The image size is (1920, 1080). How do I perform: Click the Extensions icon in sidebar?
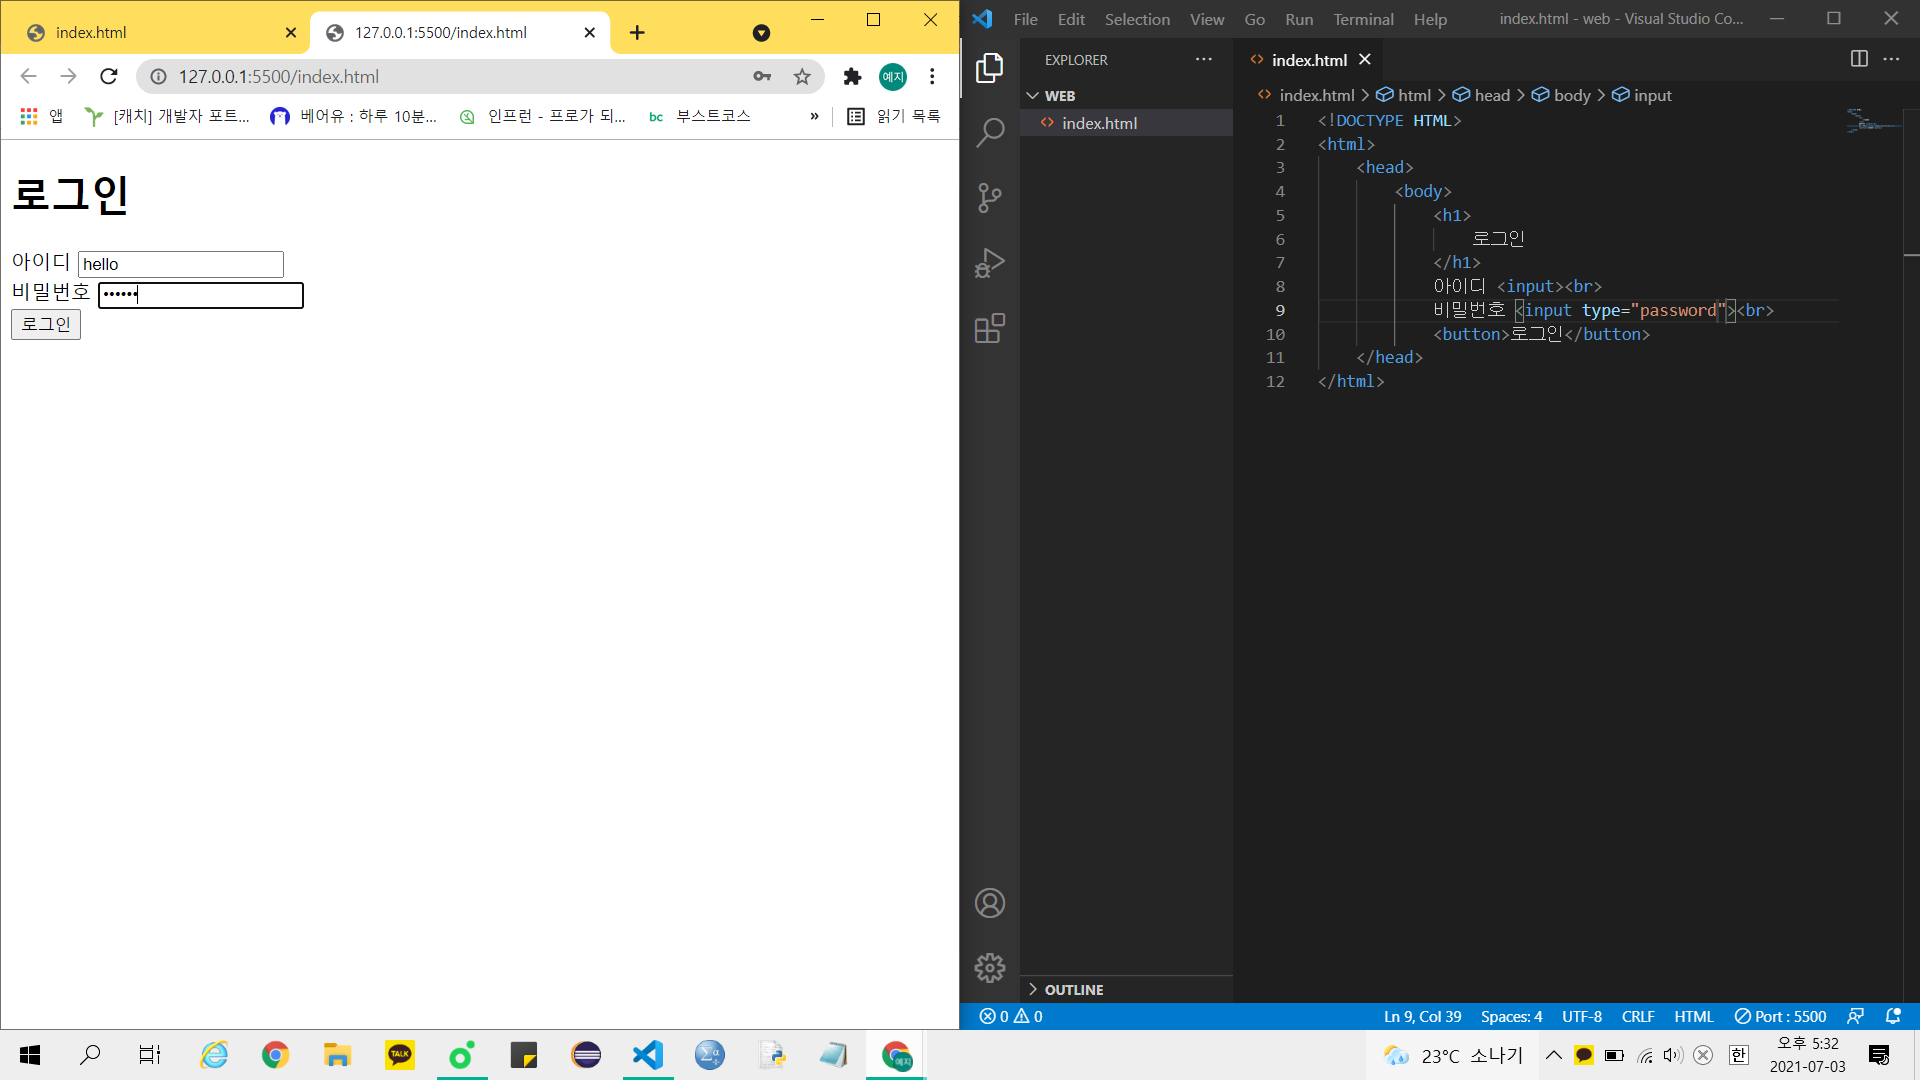(989, 328)
